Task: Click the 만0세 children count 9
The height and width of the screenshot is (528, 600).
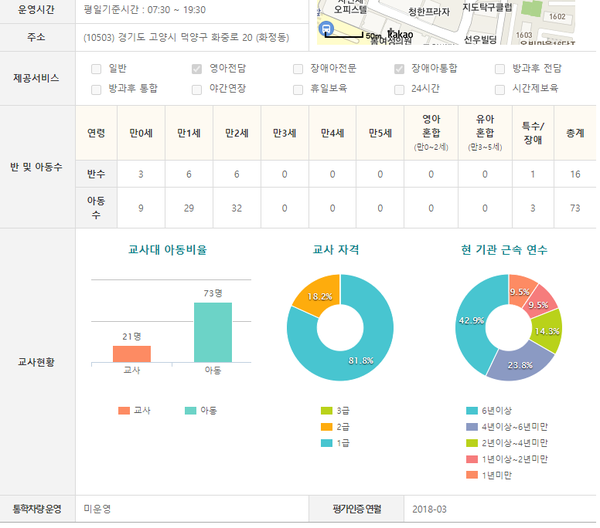Action: click(x=141, y=208)
